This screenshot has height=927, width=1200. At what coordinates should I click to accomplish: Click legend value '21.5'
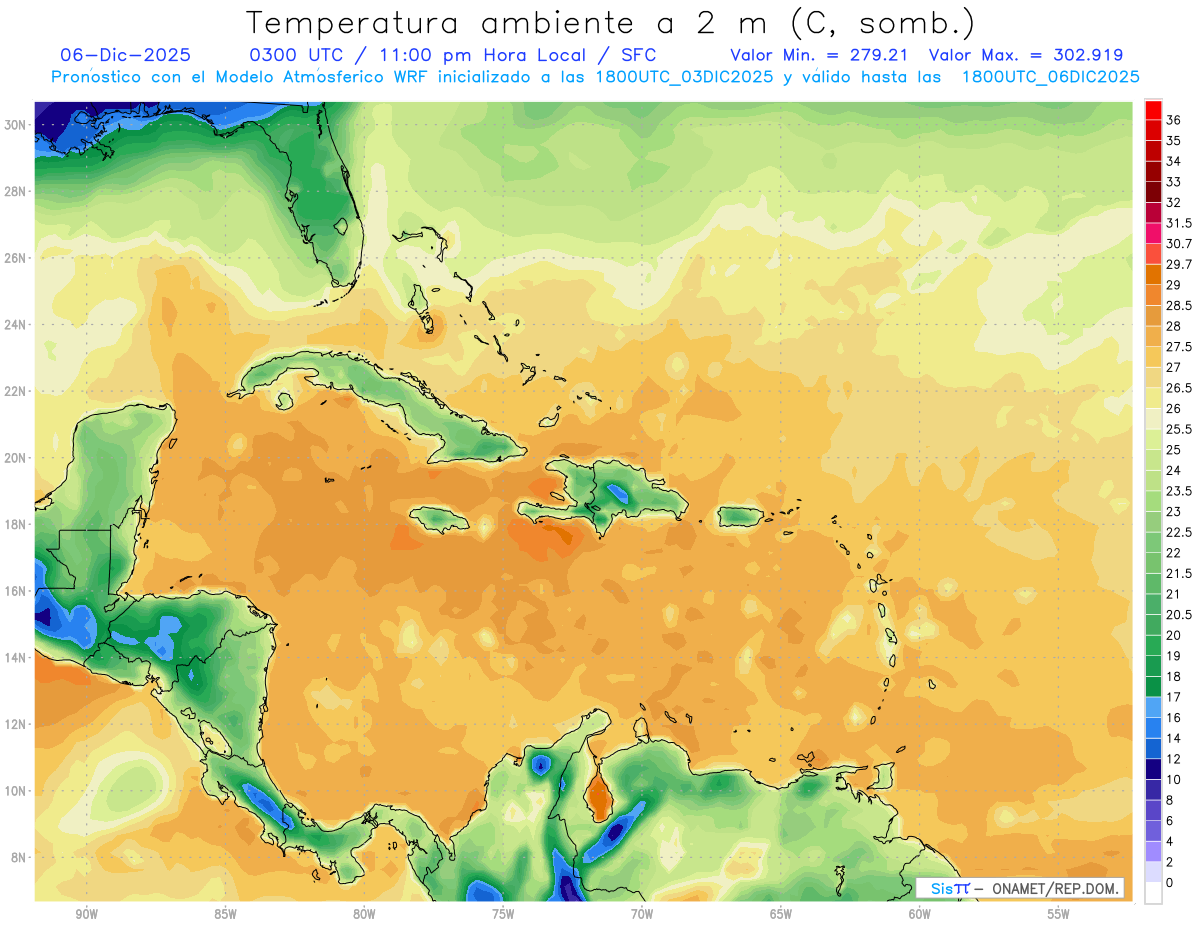coord(1179,573)
